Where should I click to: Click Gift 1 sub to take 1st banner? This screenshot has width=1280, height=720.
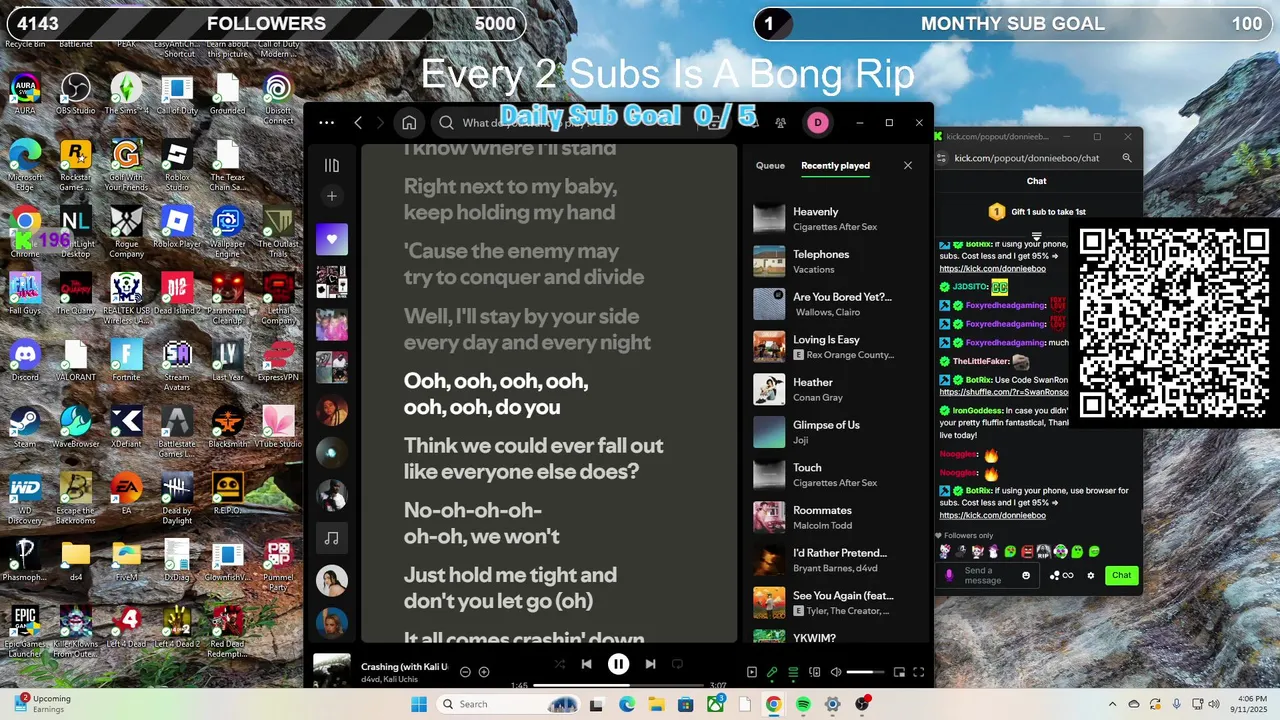point(1037,211)
